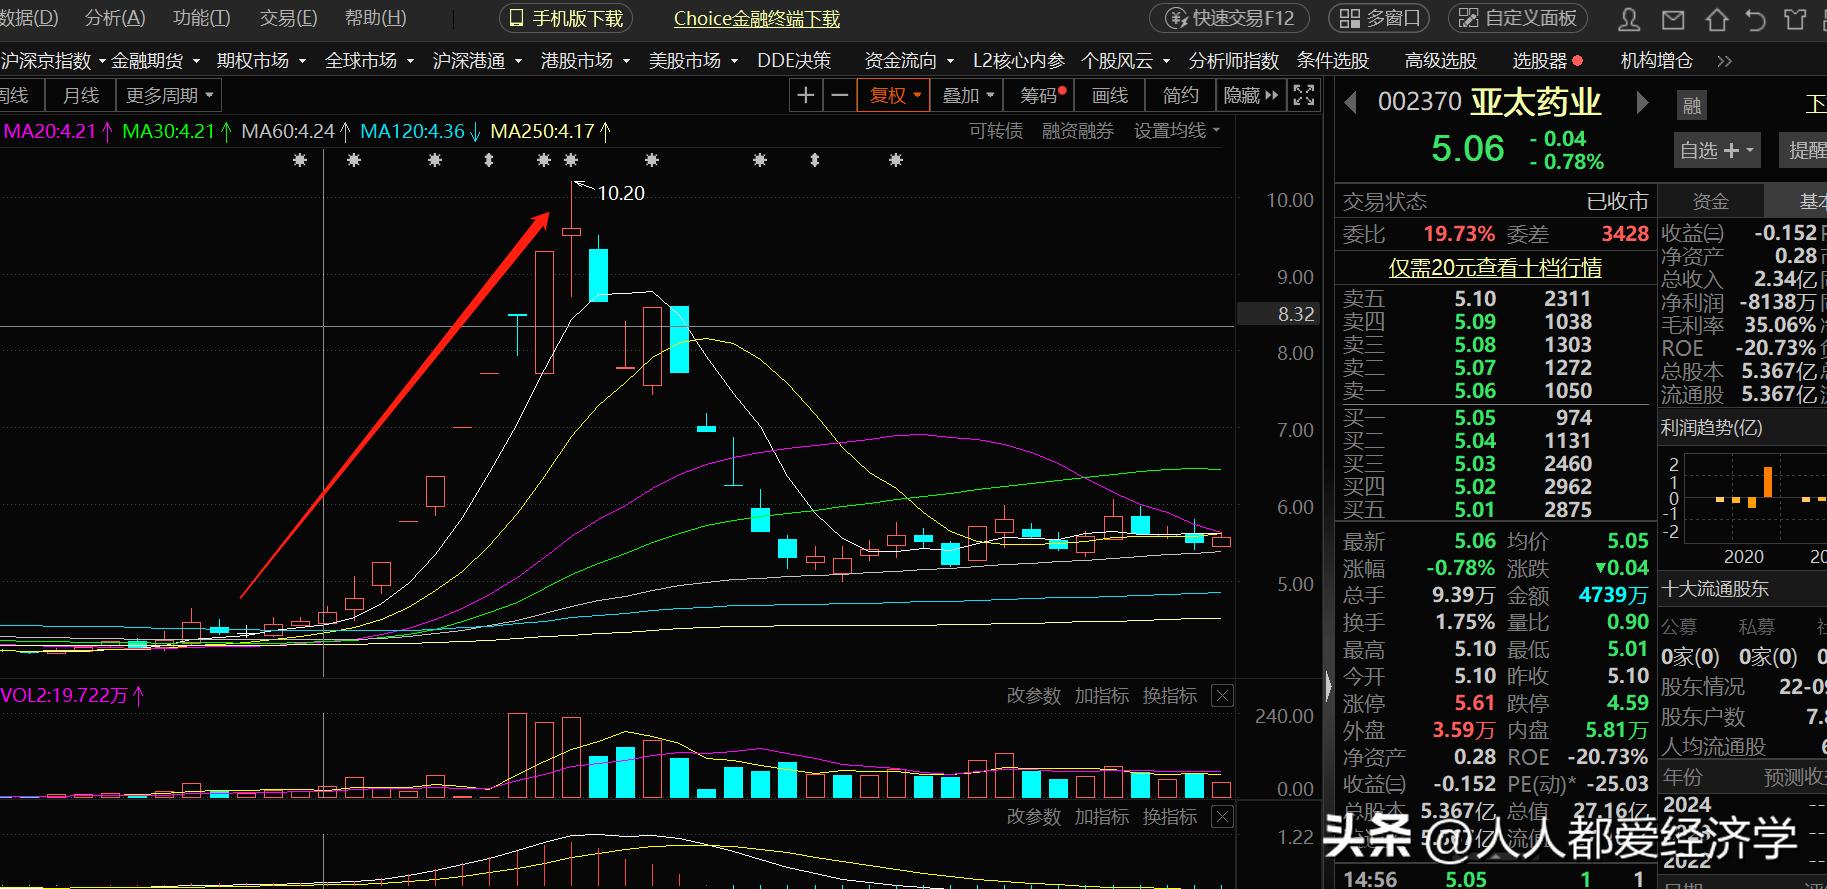Click the 10.20 high-price marker
Viewport: 1827px width, 889px height.
point(621,193)
